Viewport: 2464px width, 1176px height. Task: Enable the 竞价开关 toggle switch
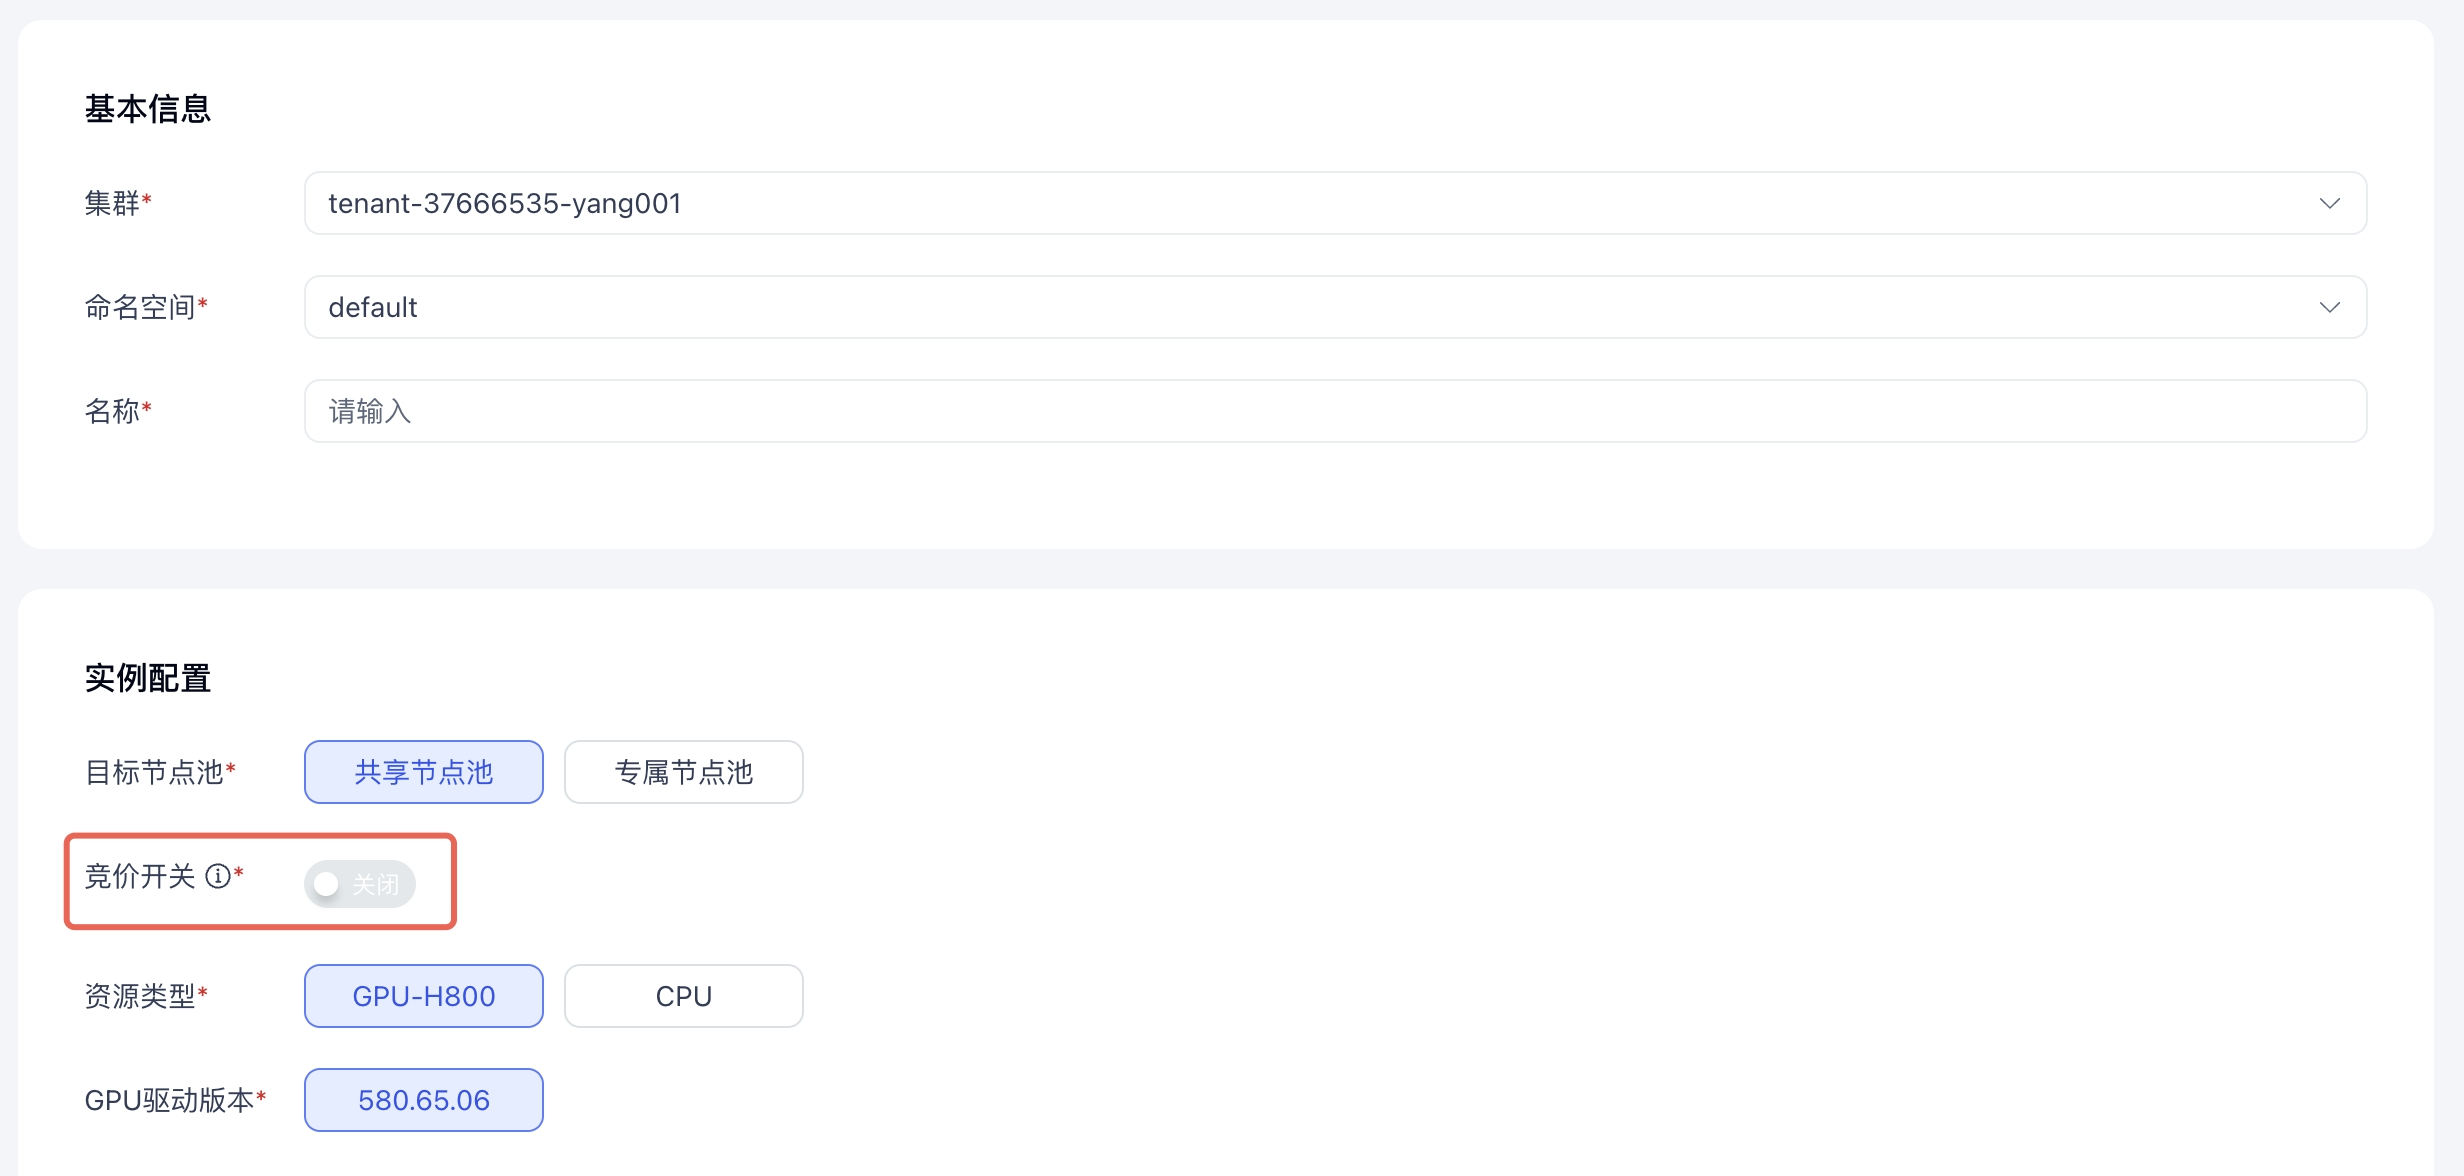[x=360, y=884]
